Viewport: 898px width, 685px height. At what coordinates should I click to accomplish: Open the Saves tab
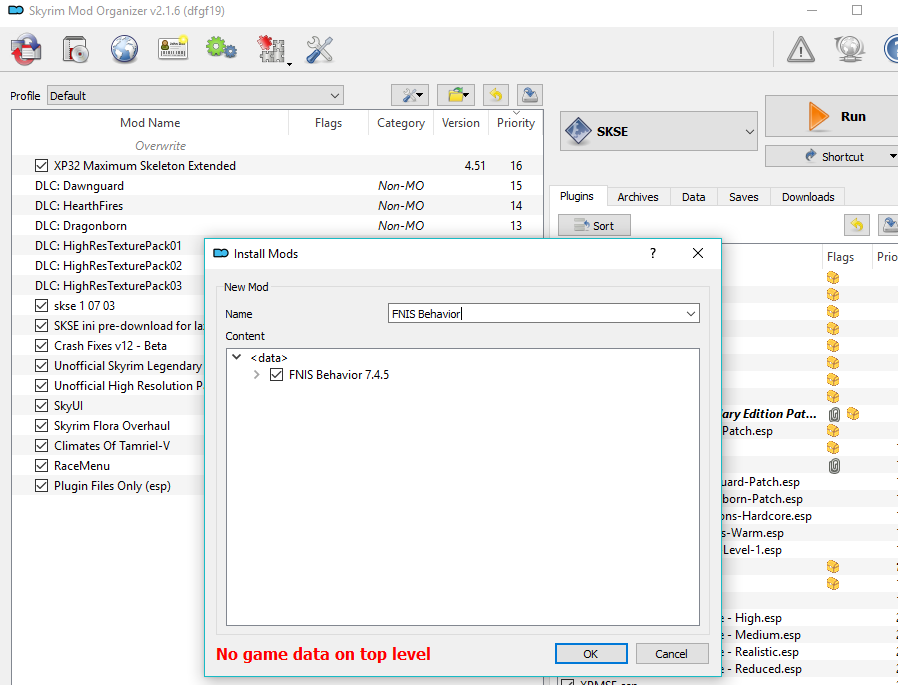pos(743,197)
